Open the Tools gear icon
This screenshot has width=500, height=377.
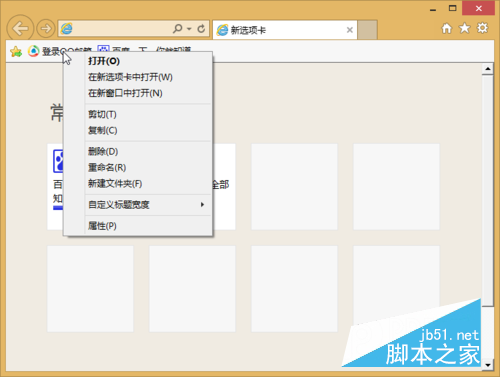(x=482, y=28)
